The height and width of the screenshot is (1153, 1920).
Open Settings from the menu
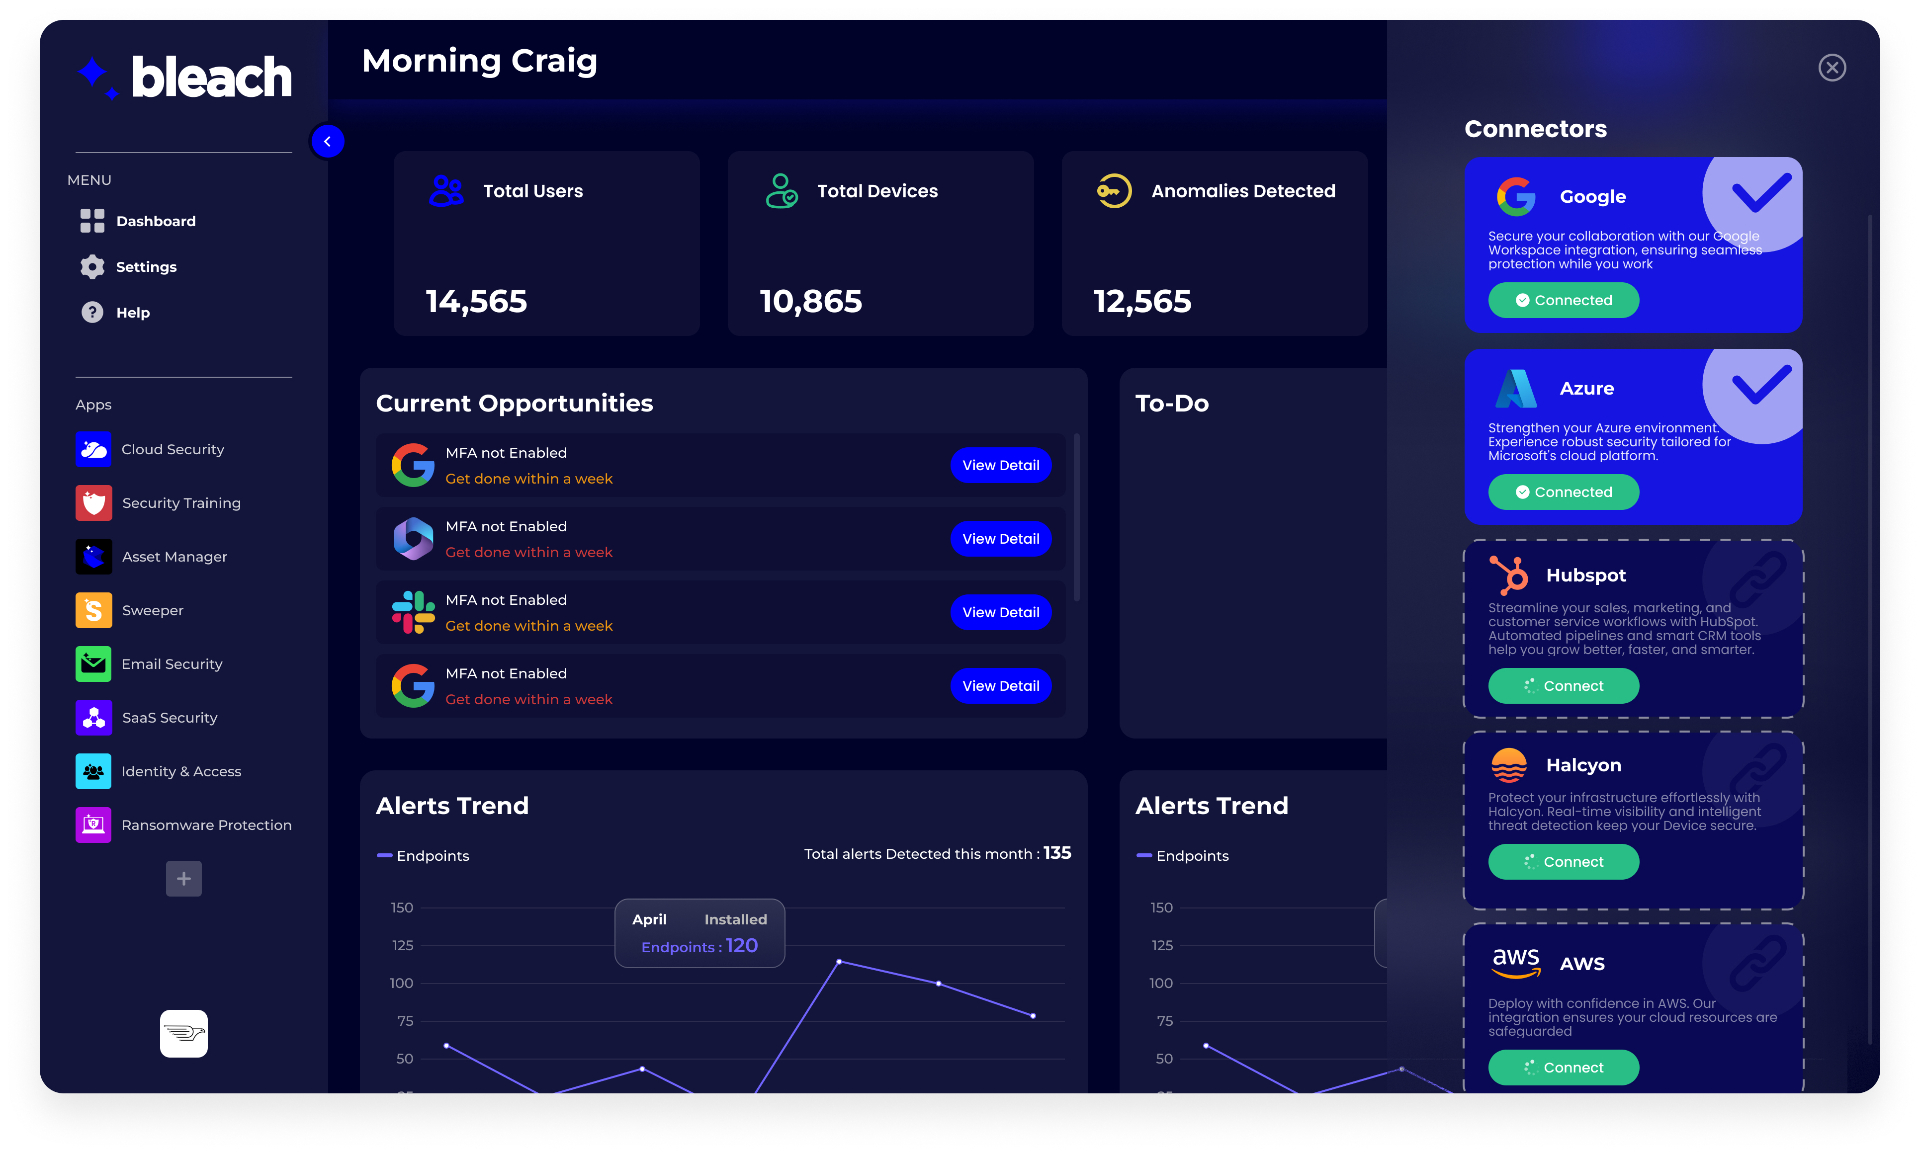[146, 267]
